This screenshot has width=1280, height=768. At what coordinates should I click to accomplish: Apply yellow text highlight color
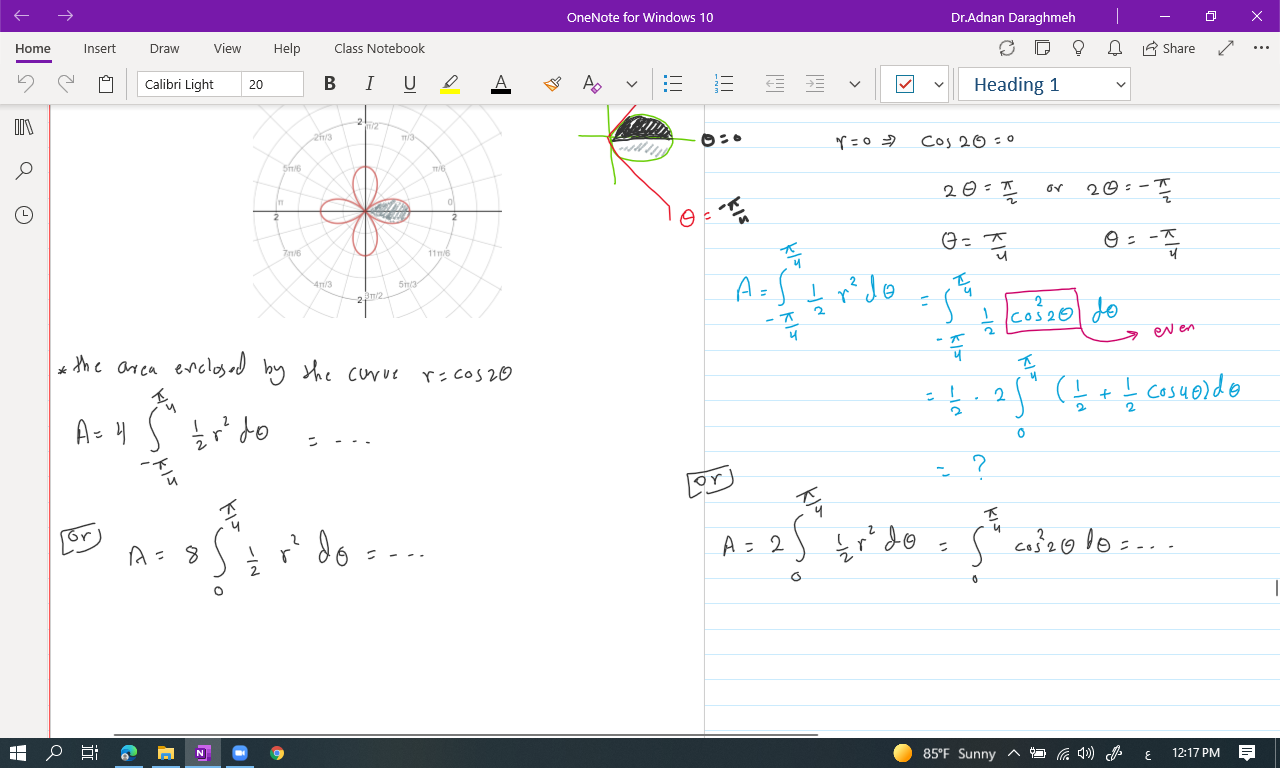coord(450,84)
